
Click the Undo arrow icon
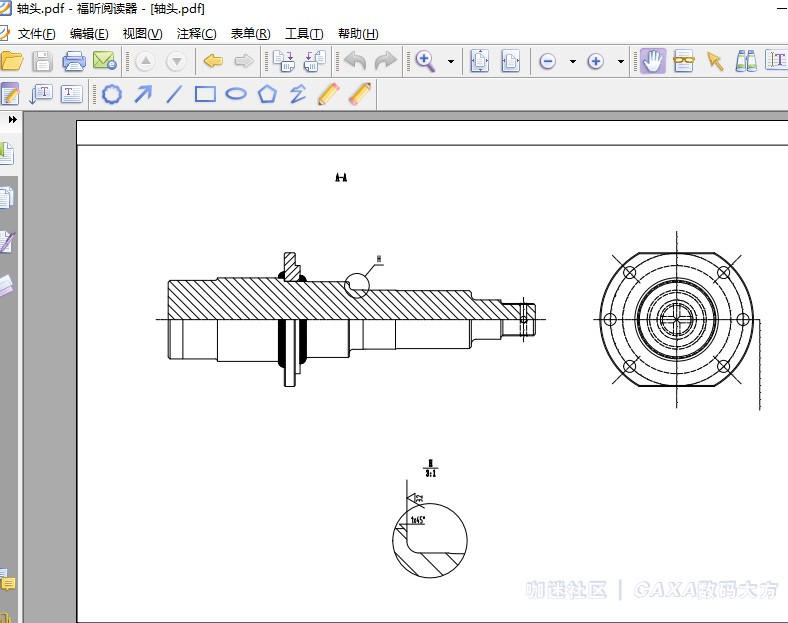coord(355,61)
